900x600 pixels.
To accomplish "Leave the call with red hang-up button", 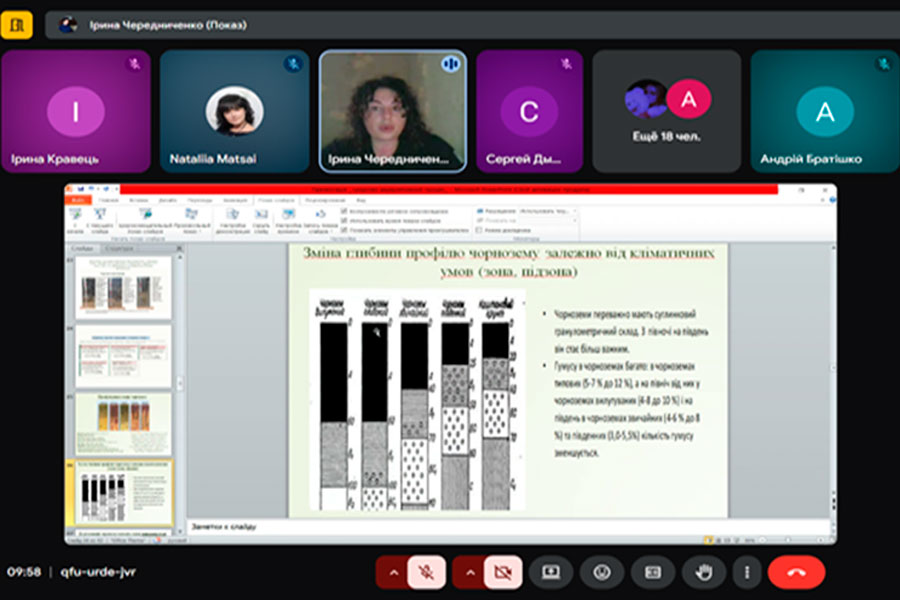I will point(796,572).
